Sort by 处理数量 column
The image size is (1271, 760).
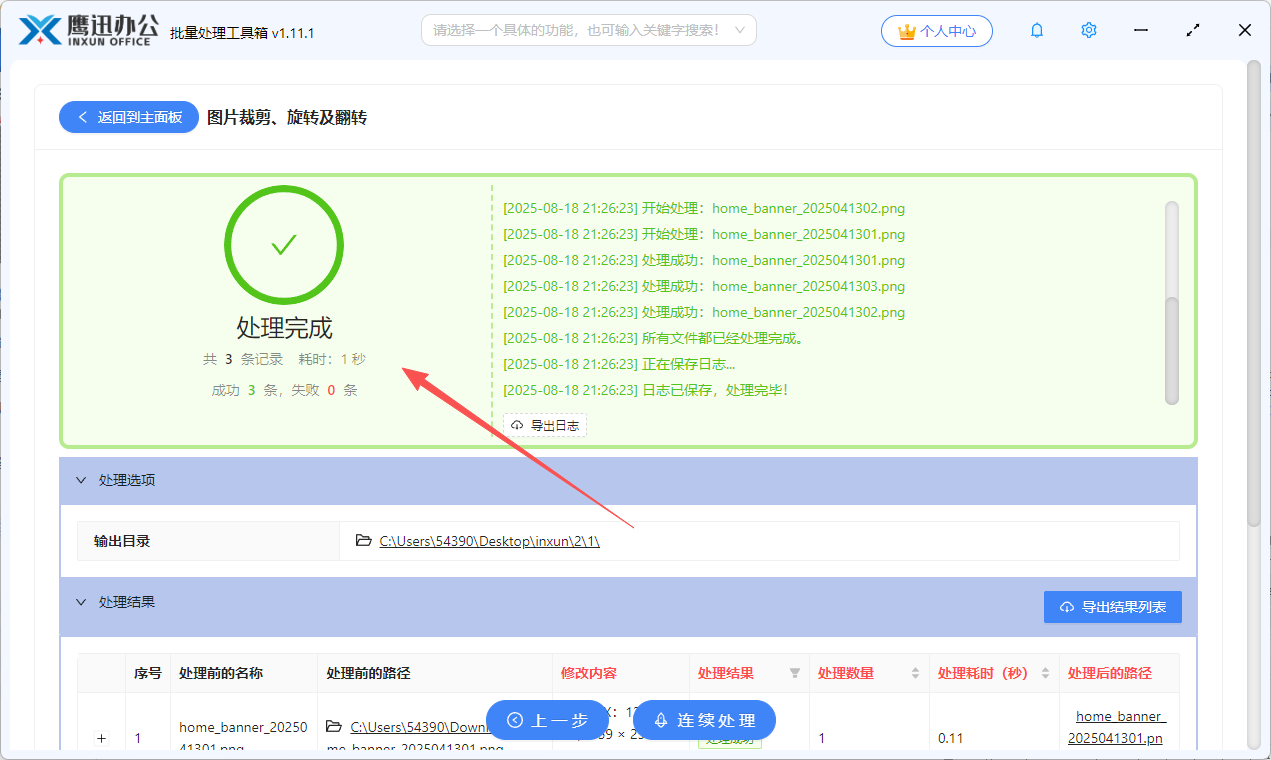[x=915, y=673]
